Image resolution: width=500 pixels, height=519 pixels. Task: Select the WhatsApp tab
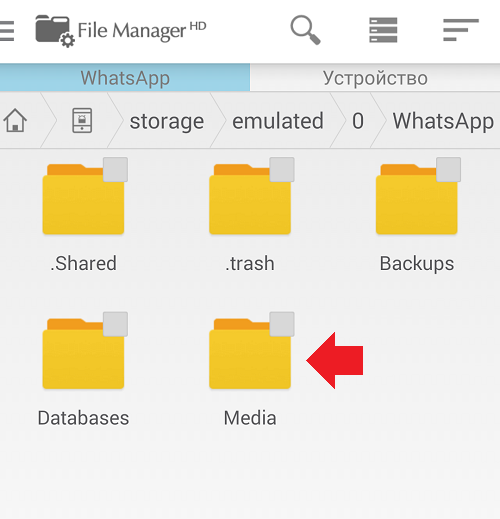tap(125, 78)
